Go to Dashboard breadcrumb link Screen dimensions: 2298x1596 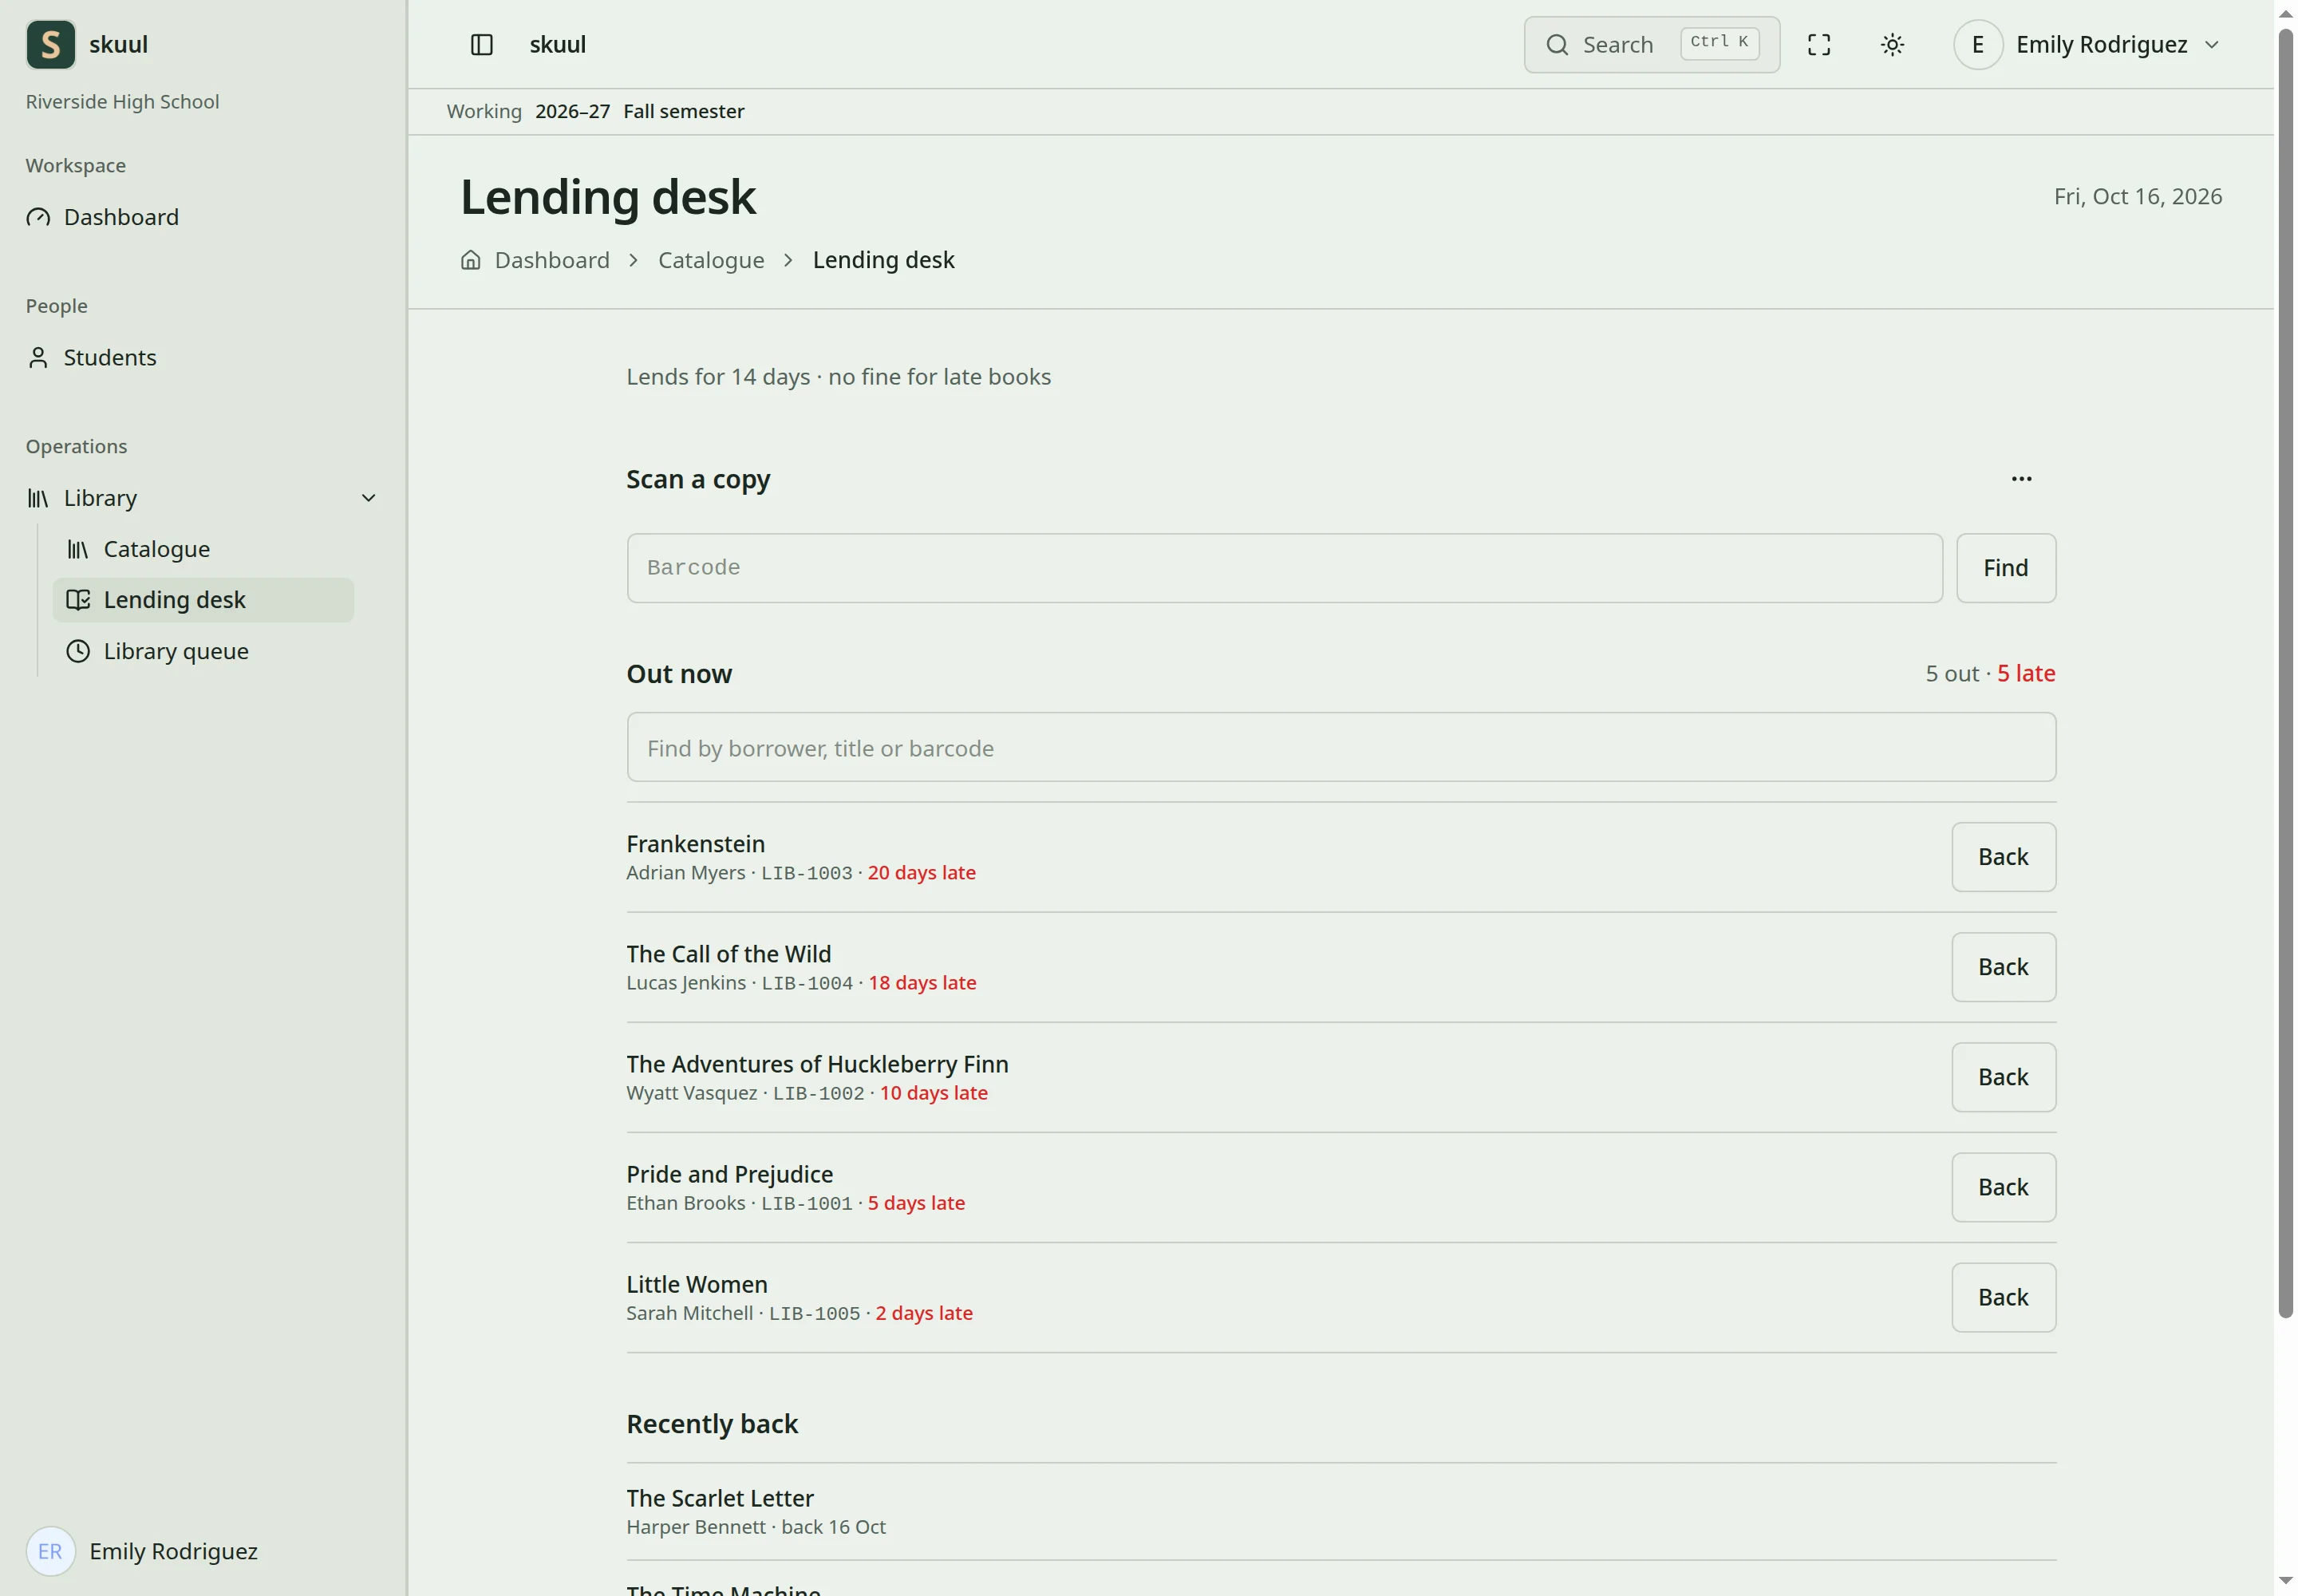click(552, 260)
